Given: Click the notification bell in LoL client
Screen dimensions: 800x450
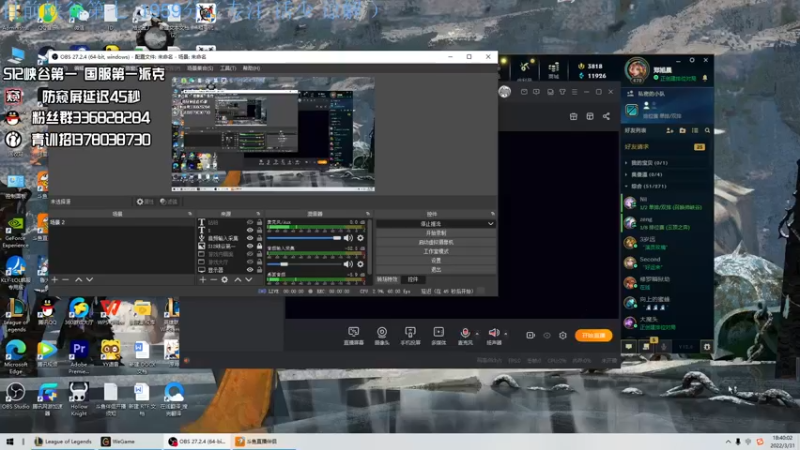Looking at the screenshot, I should click(x=705, y=78).
